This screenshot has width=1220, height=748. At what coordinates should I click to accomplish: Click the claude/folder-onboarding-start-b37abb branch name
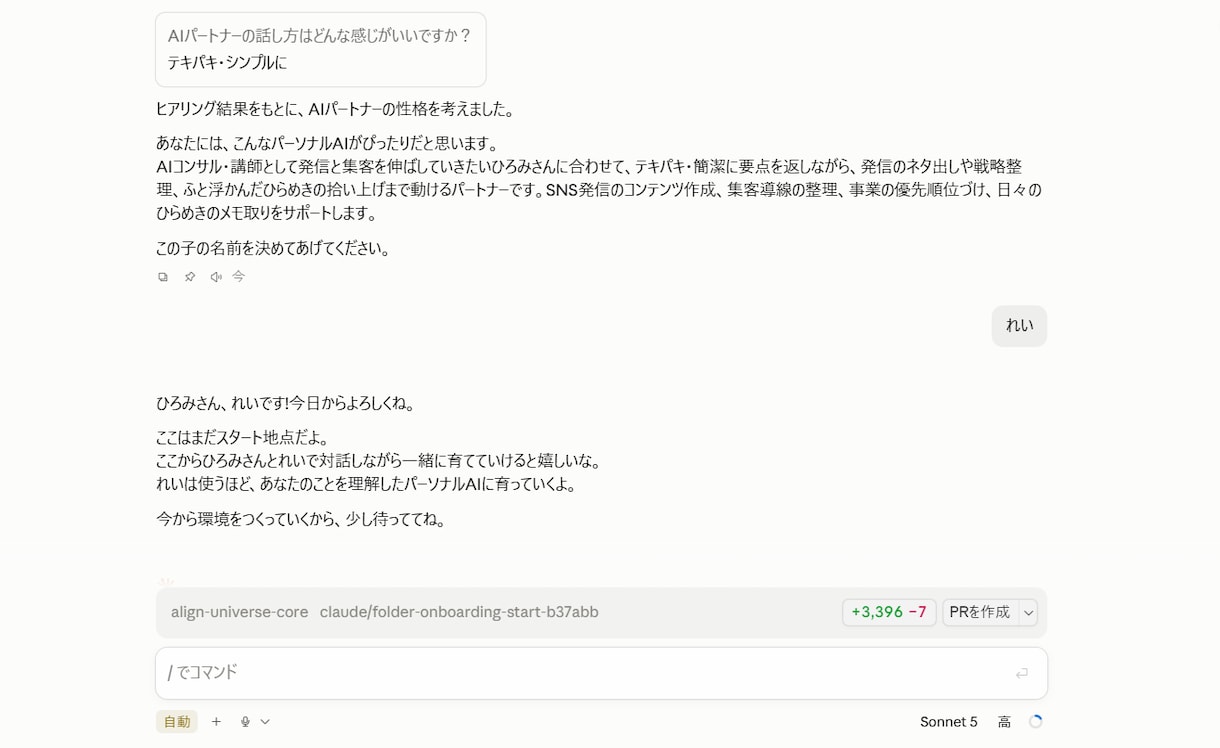click(459, 612)
